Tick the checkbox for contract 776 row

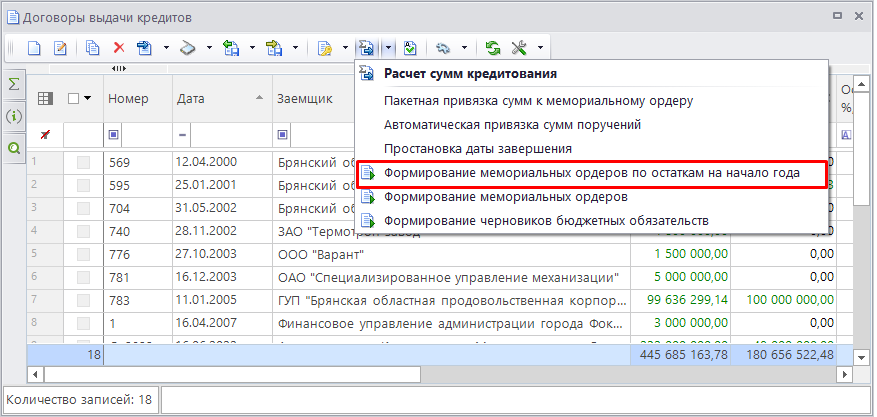coord(83,254)
